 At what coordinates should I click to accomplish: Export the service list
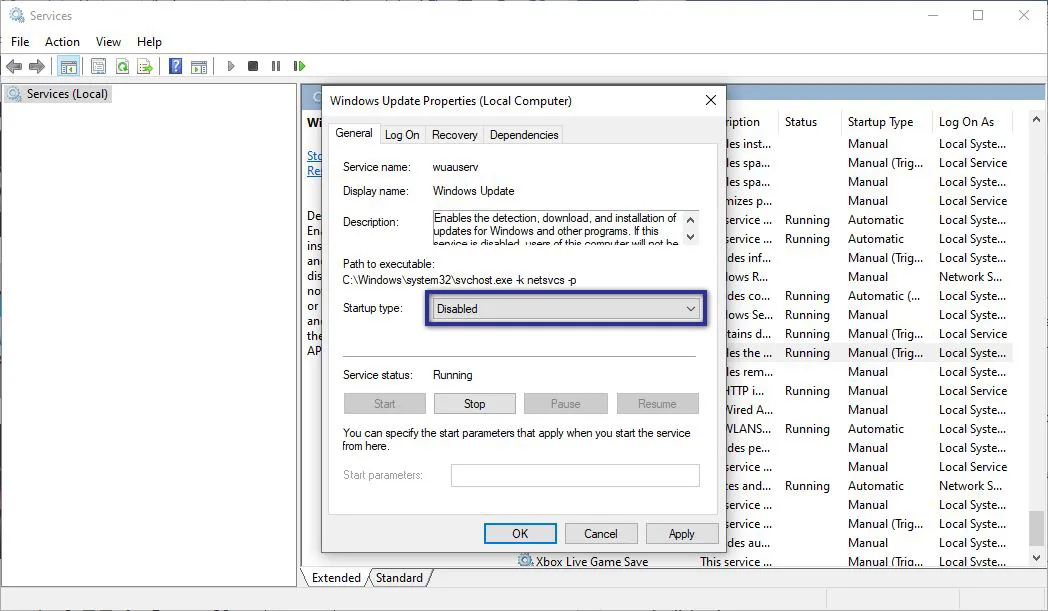coord(145,66)
